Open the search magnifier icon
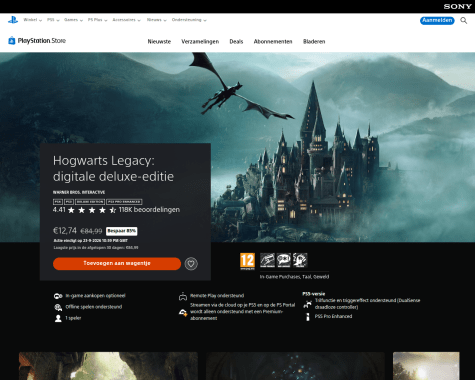 pyautogui.click(x=464, y=21)
